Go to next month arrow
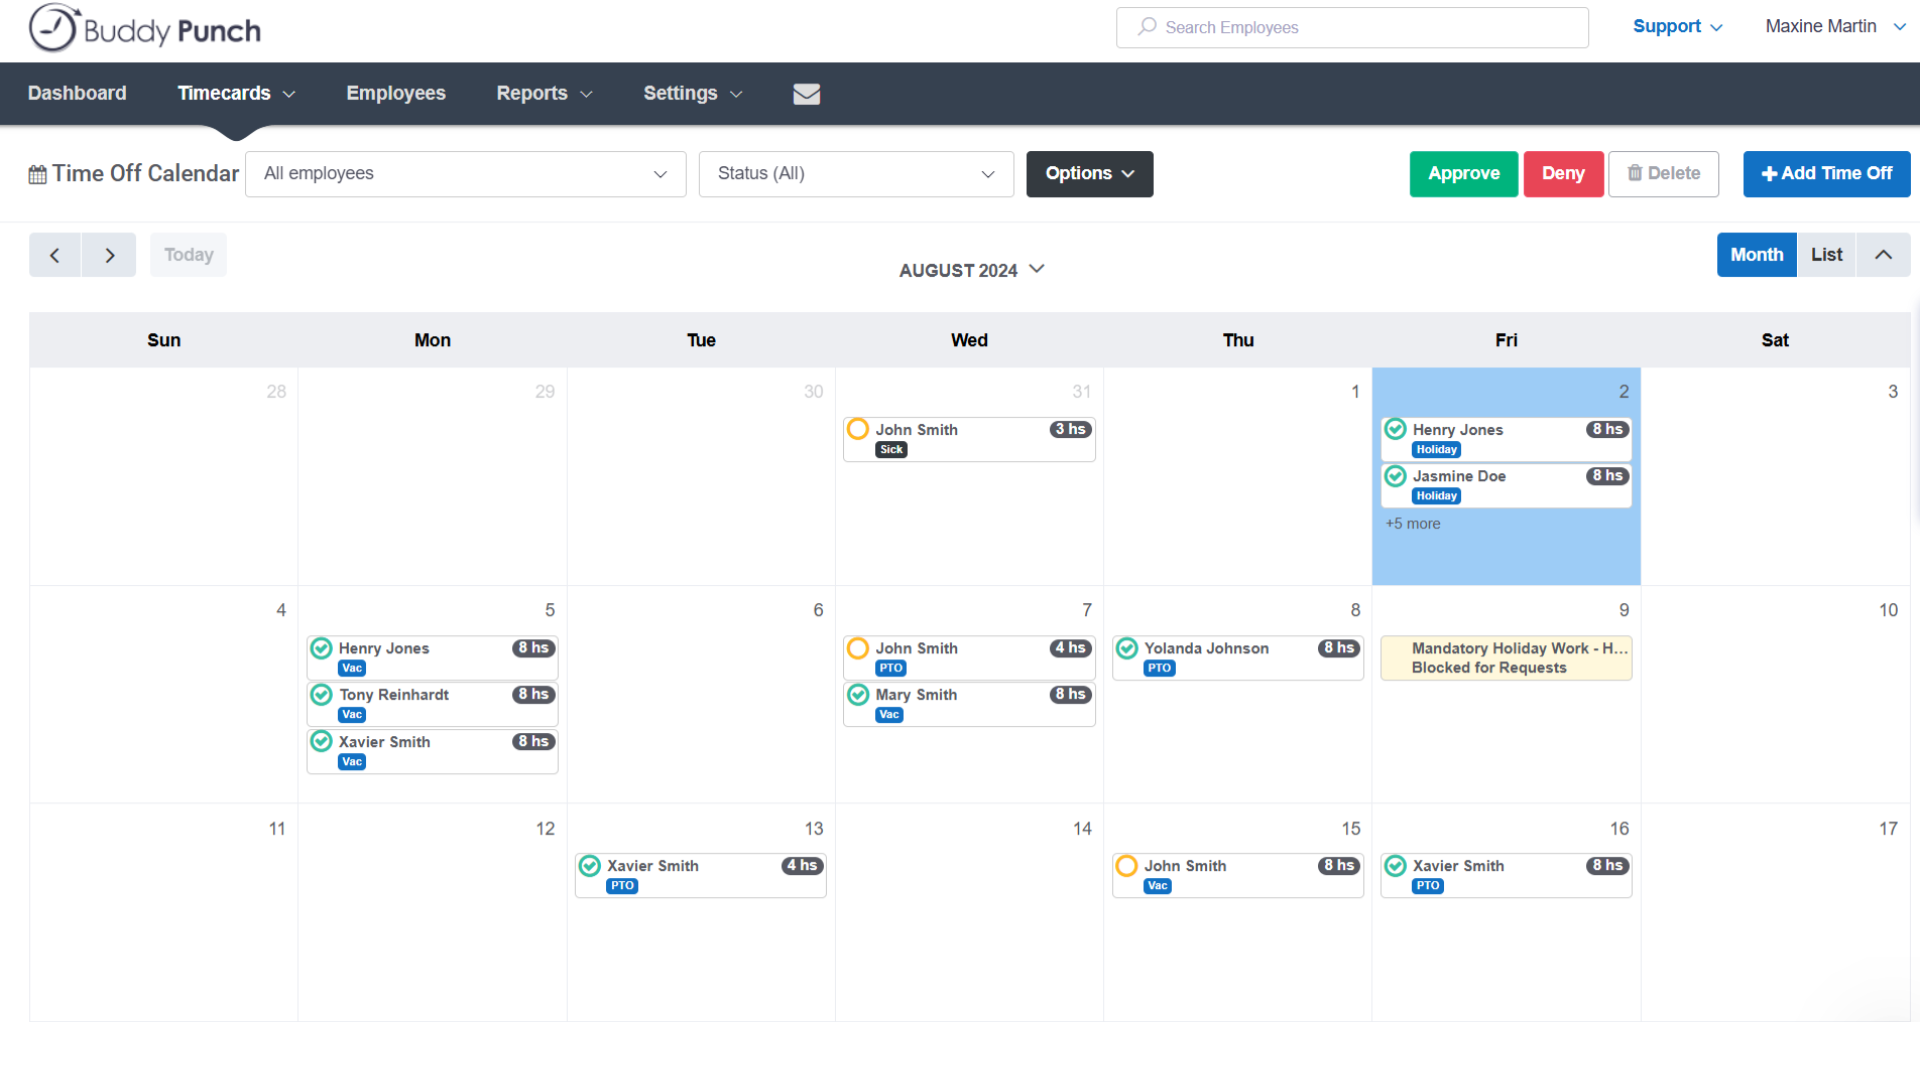This screenshot has width=1920, height=1080. click(109, 255)
